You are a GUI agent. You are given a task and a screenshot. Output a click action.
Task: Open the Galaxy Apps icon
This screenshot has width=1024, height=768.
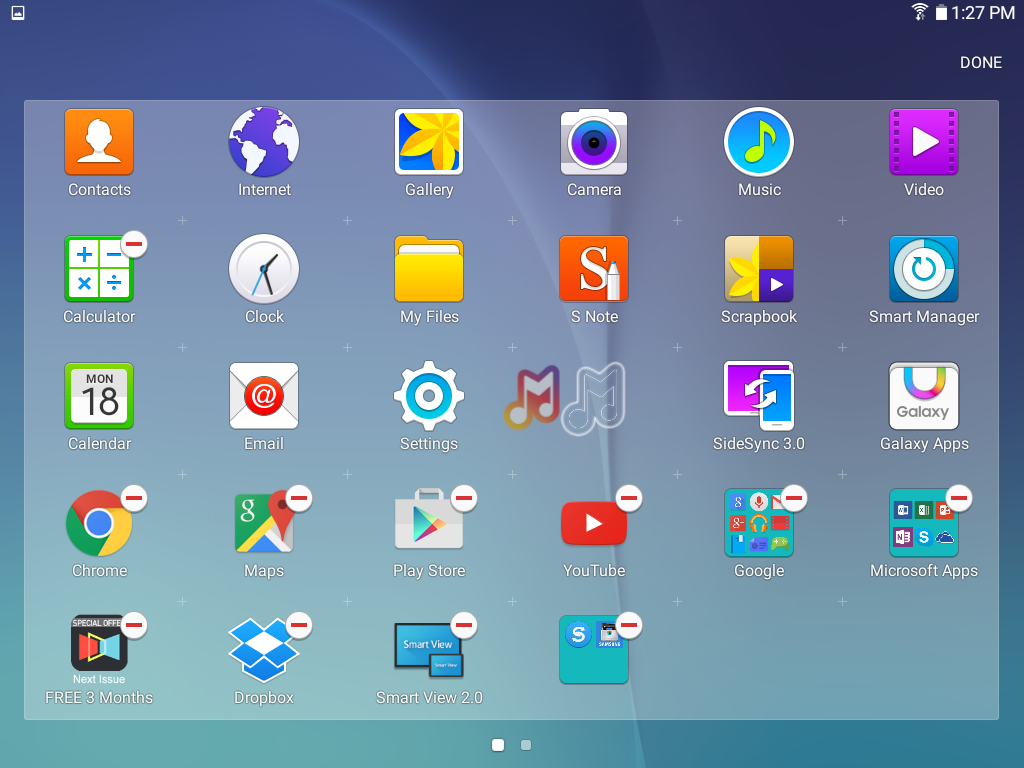point(923,396)
